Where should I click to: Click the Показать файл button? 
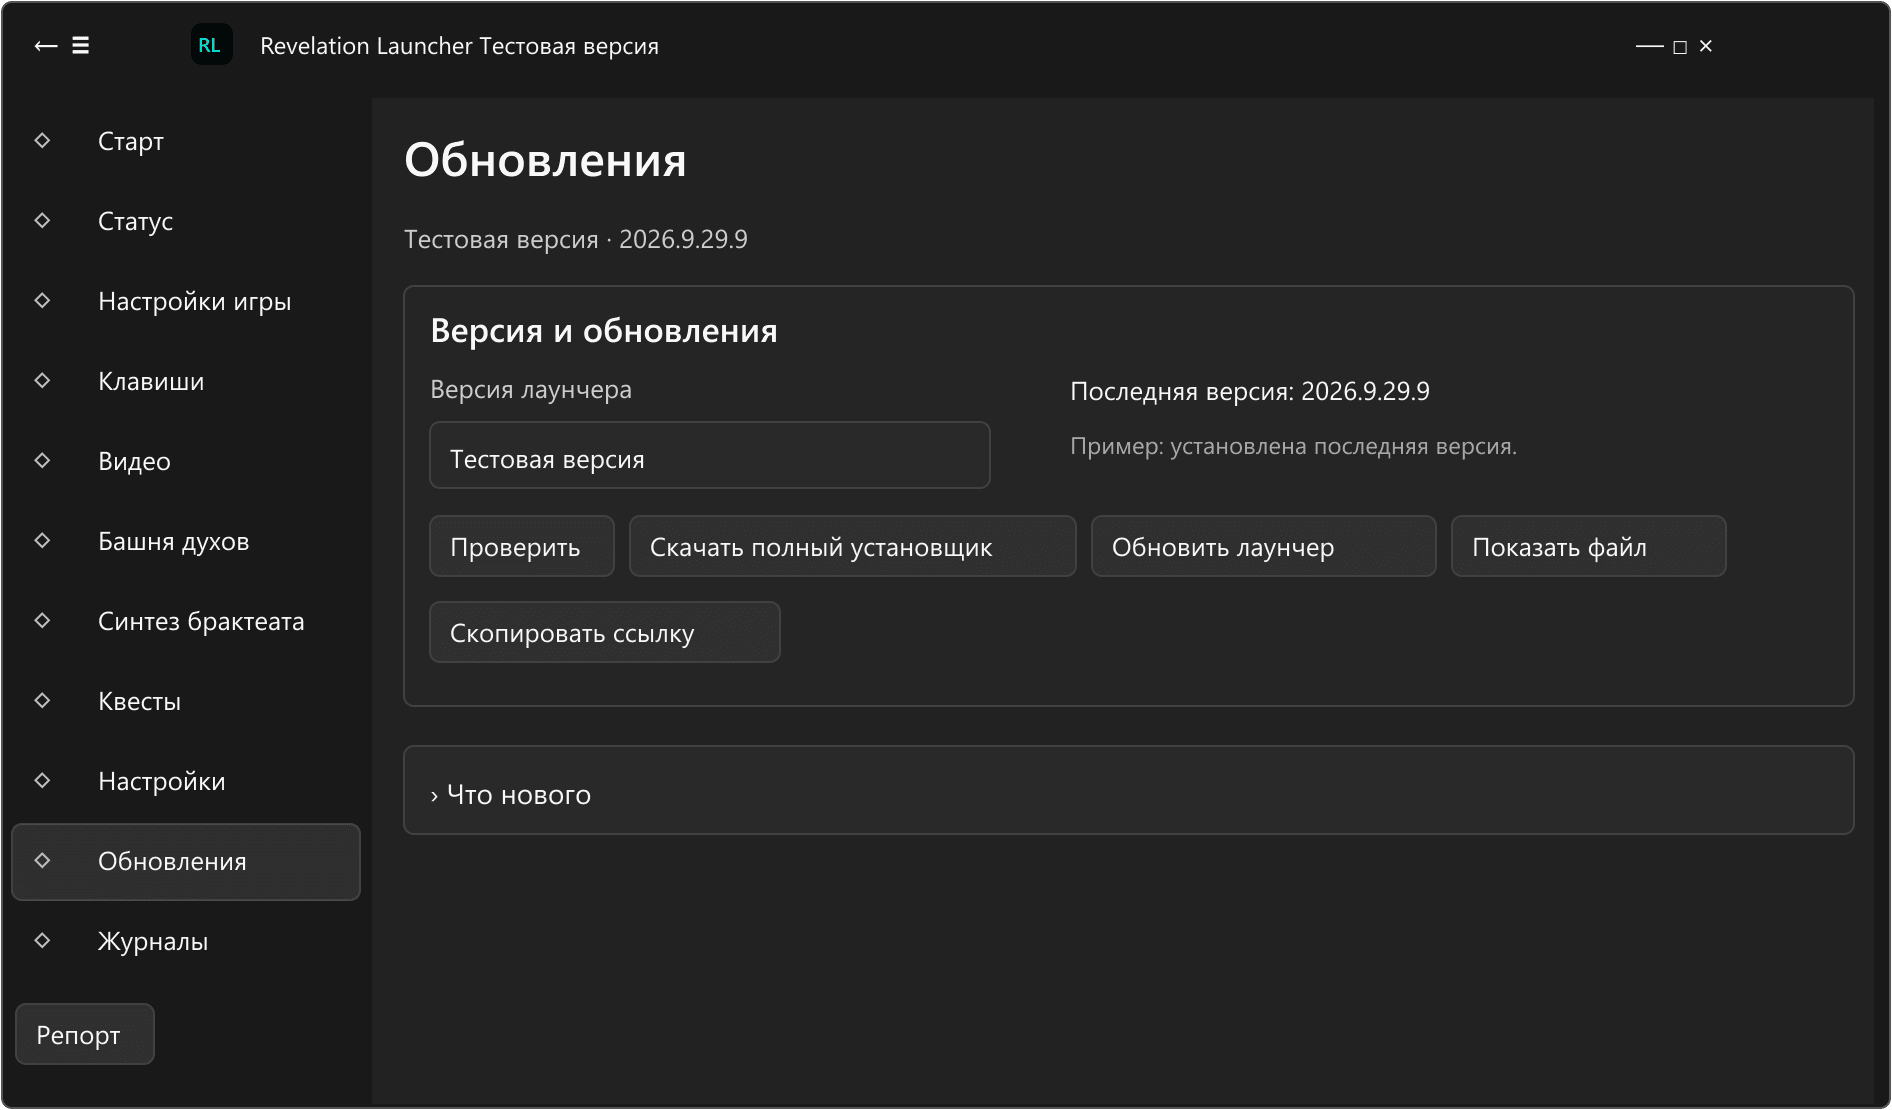(x=1589, y=546)
